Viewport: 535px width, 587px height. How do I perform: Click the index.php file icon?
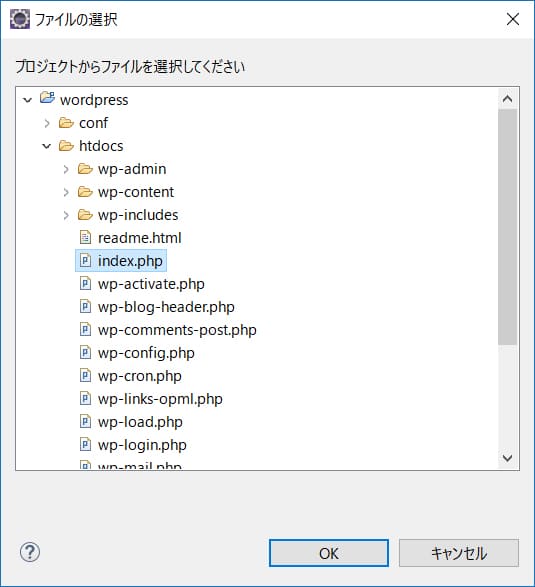pyautogui.click(x=85, y=260)
